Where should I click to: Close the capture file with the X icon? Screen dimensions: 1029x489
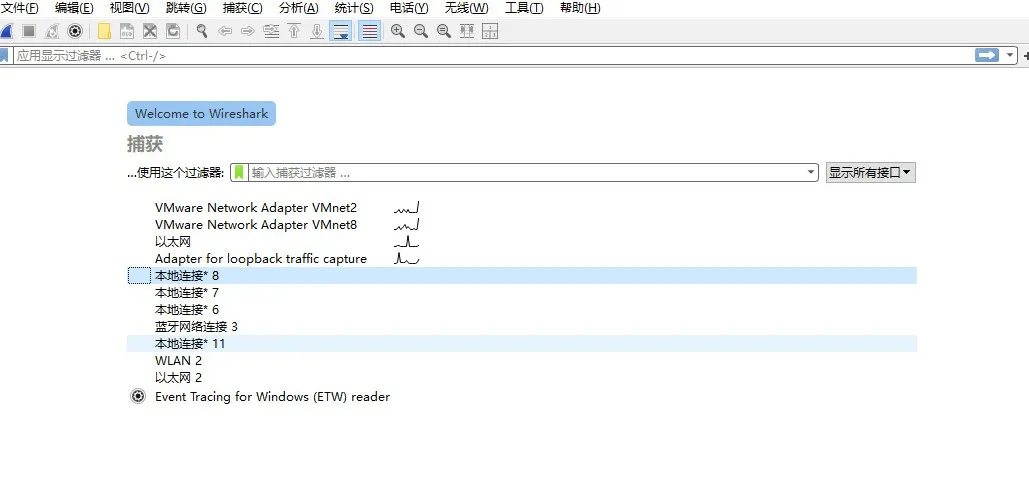(x=150, y=31)
